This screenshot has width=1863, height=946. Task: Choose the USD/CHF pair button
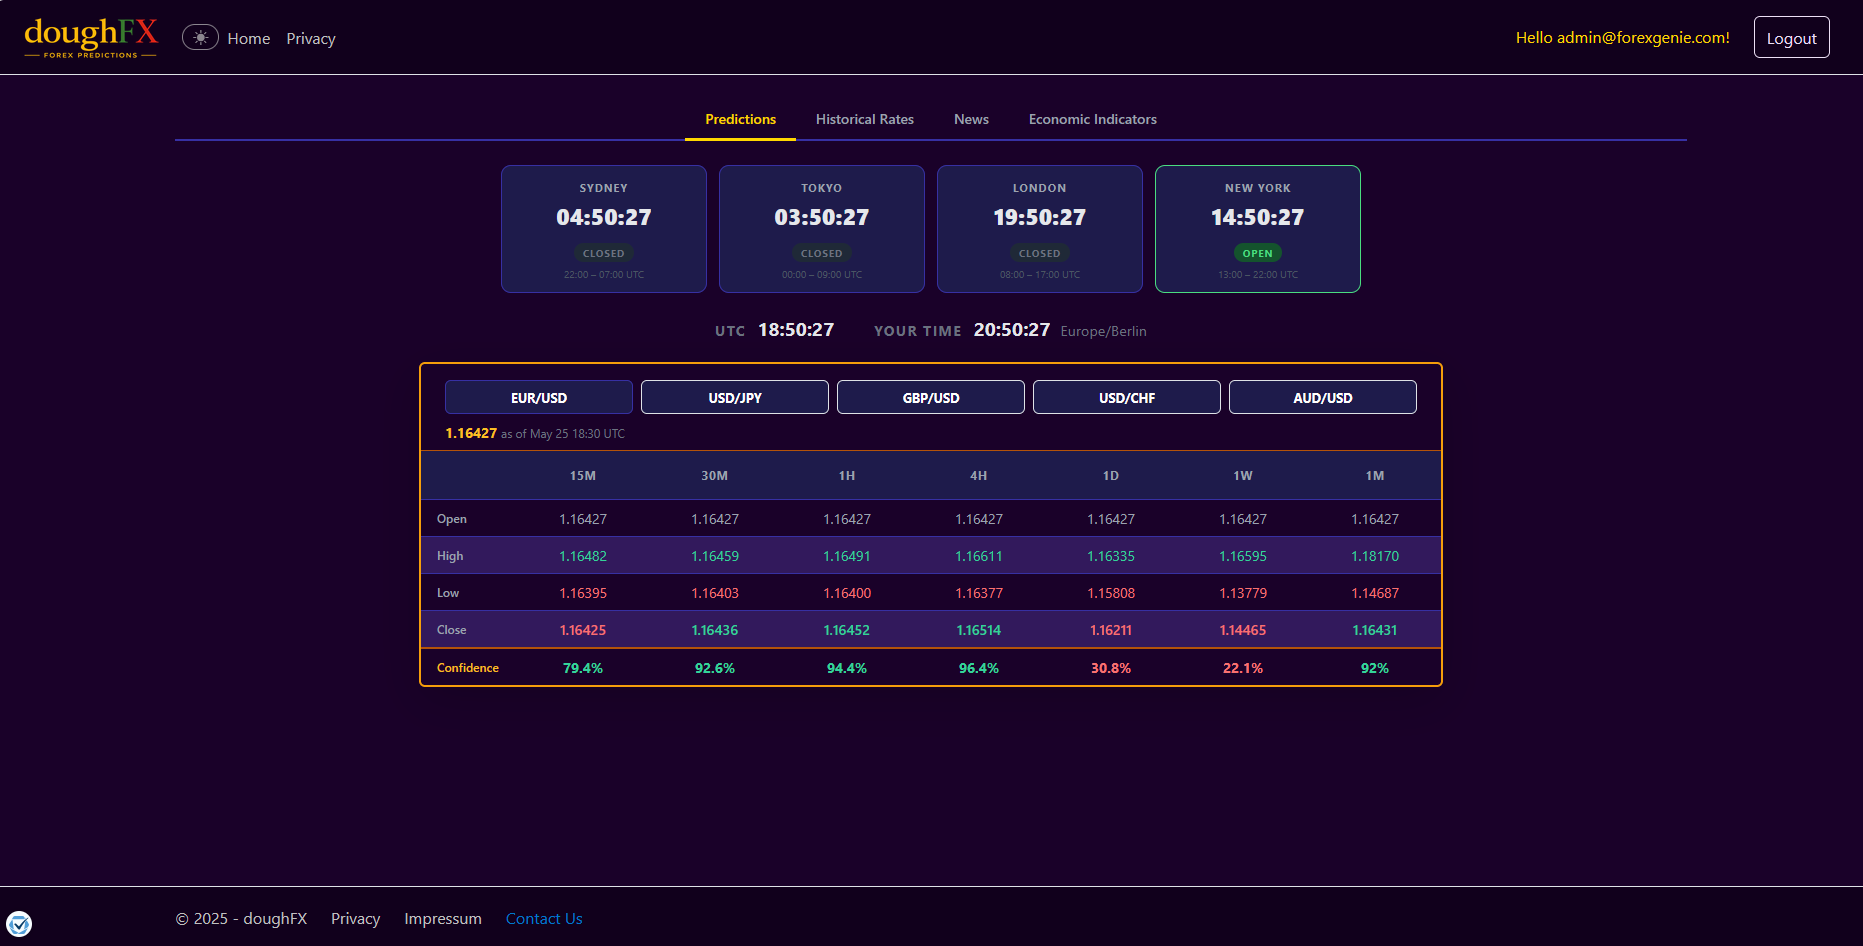pos(1127,397)
